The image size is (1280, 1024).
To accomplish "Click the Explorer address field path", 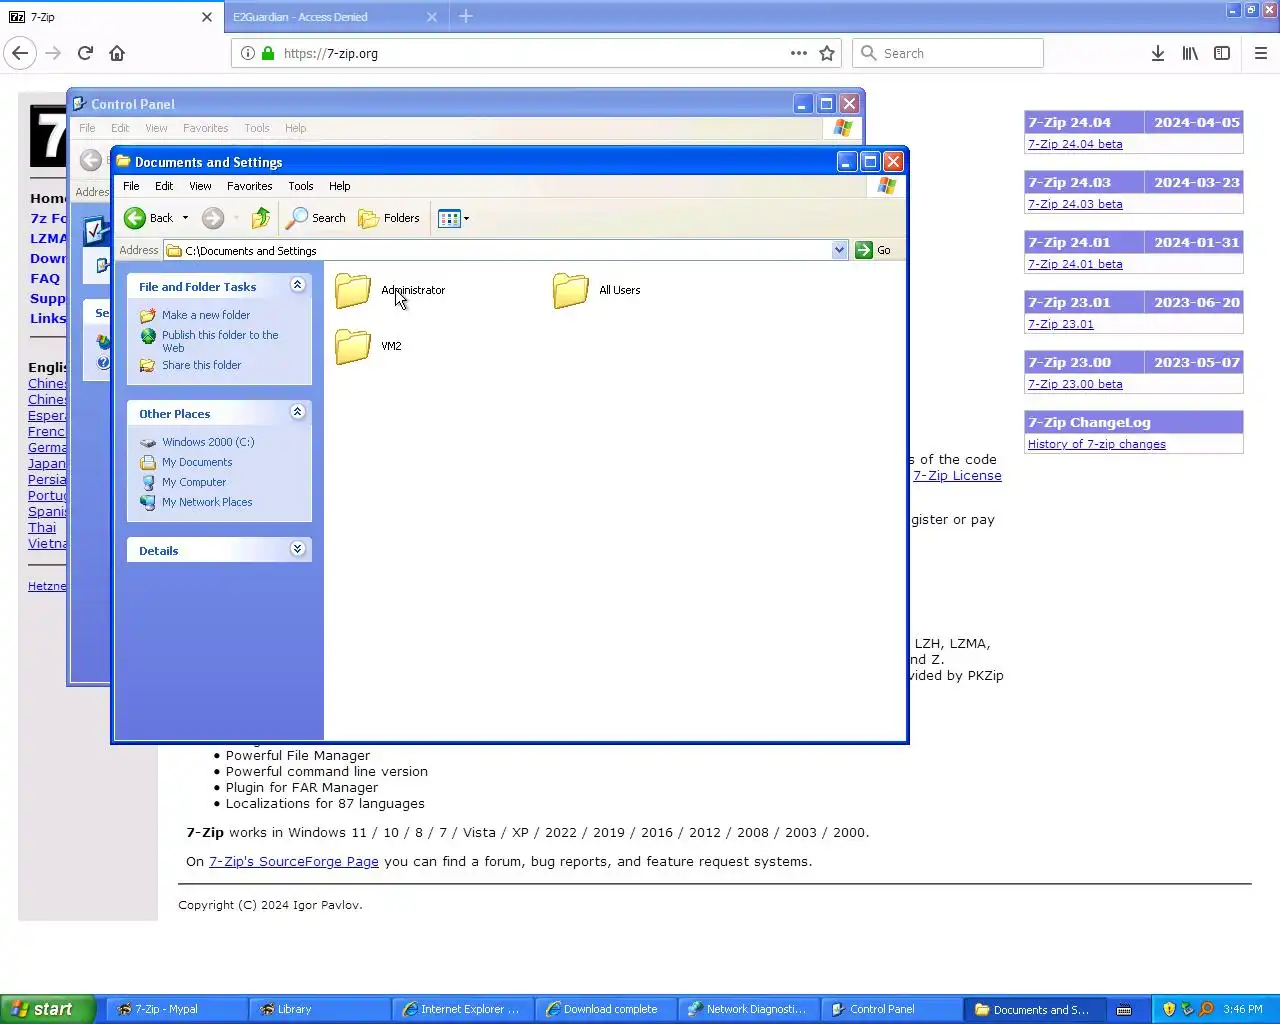I will click(497, 251).
